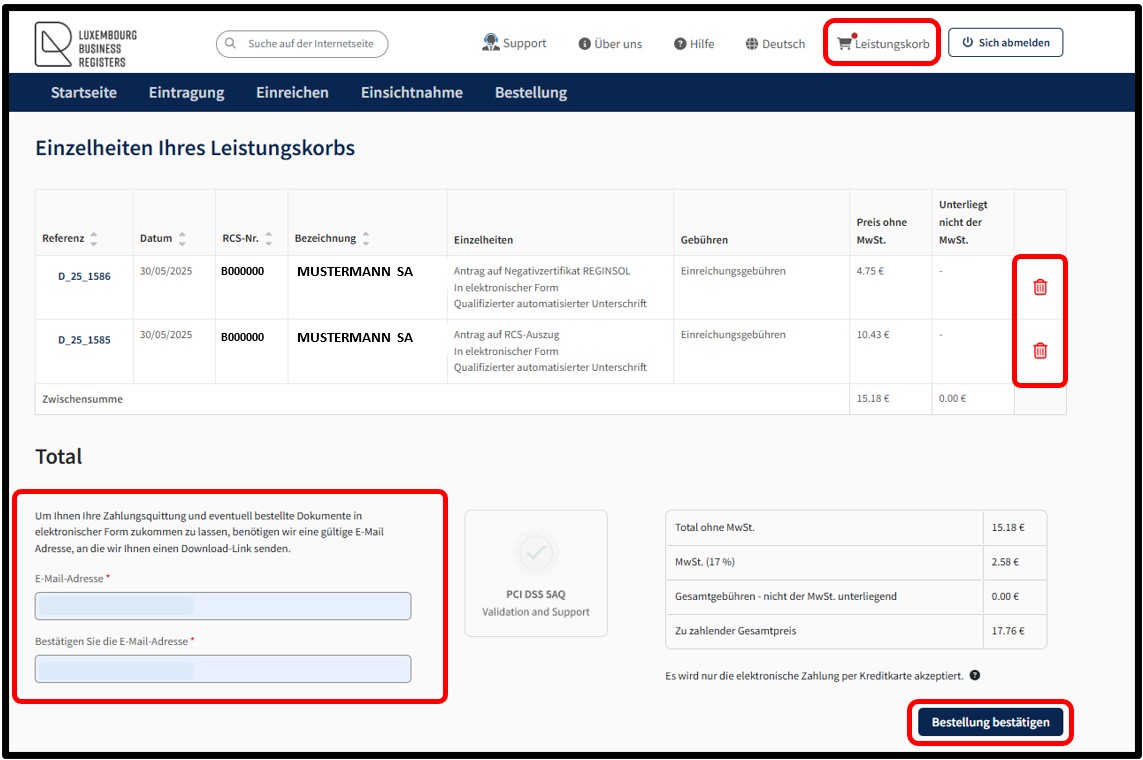
Task: Click the Luxembourg Business Registers logo
Action: (86, 44)
